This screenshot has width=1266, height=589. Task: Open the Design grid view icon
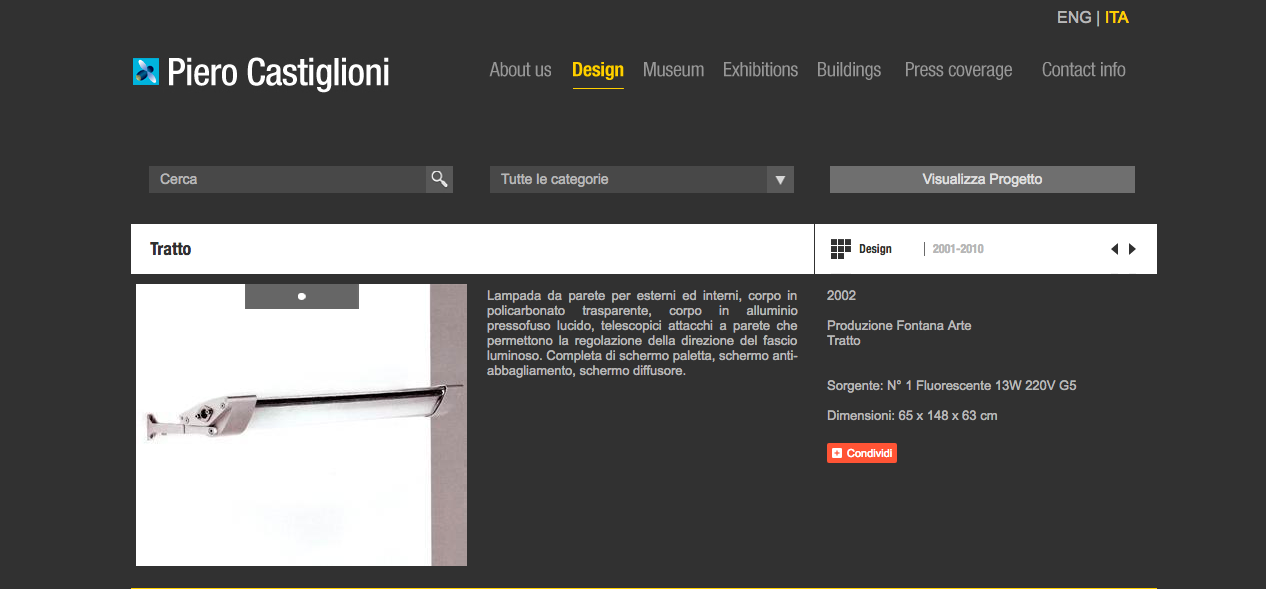pos(840,249)
